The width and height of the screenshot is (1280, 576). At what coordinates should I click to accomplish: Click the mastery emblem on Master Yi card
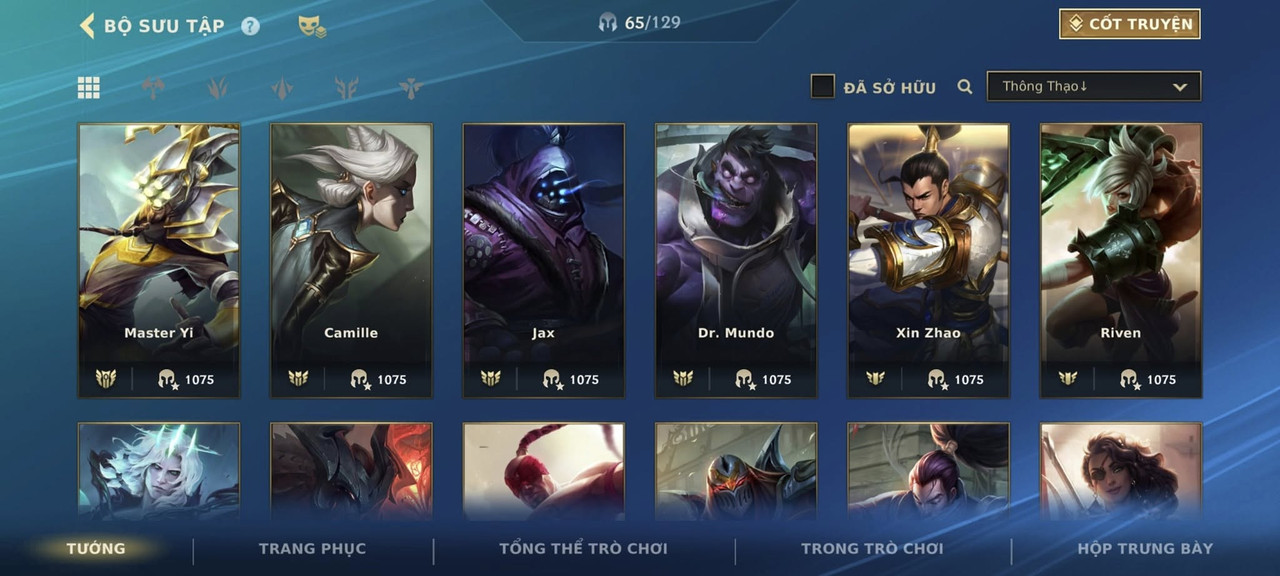pos(106,379)
